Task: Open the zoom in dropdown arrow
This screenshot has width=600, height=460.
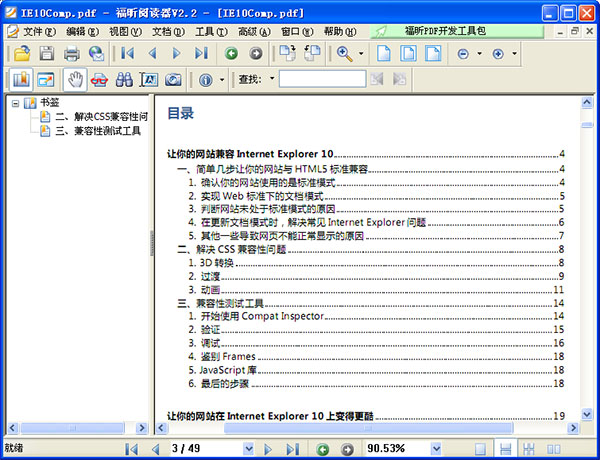Action: pos(515,54)
